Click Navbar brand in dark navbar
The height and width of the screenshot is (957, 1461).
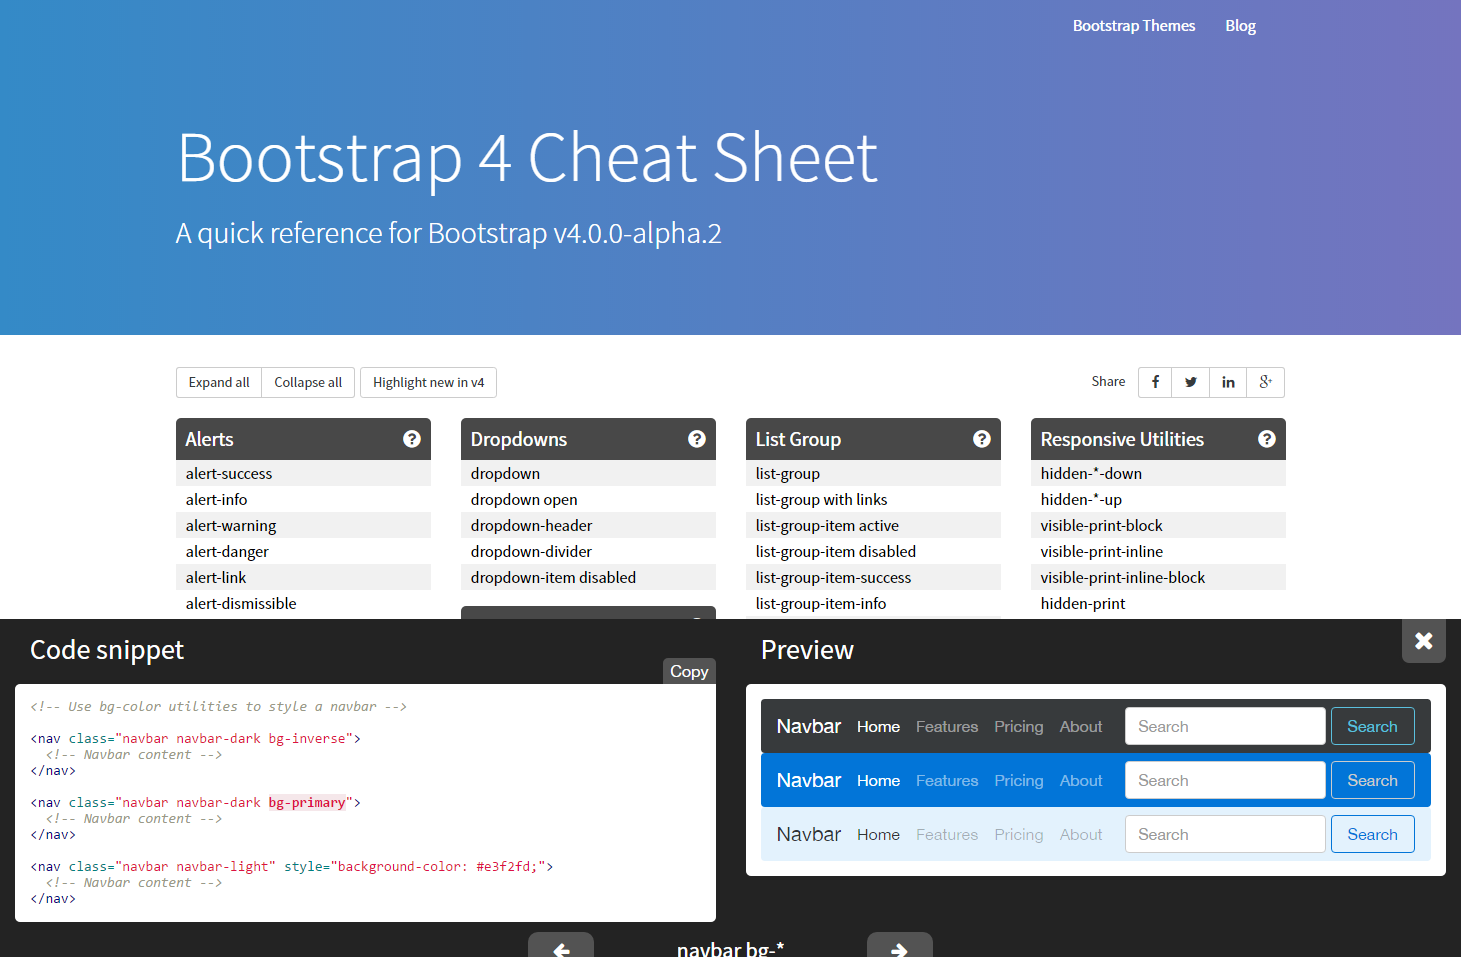[x=808, y=726]
